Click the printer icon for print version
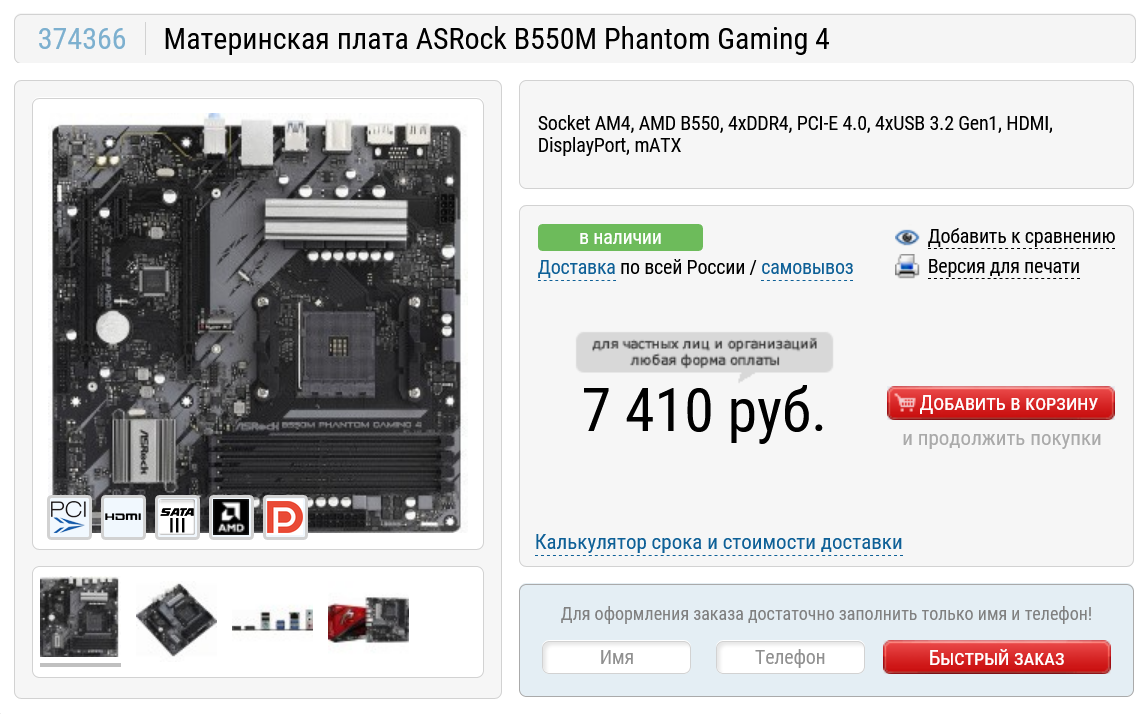Viewport: 1147px width, 714px height. [x=906, y=266]
